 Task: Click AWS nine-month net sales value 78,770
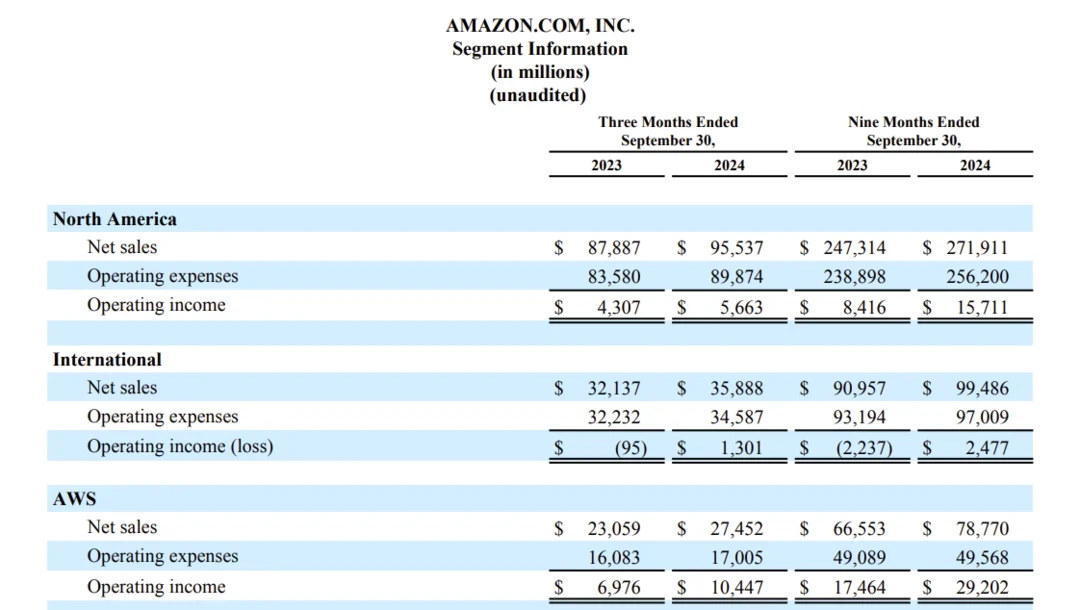coord(982,528)
